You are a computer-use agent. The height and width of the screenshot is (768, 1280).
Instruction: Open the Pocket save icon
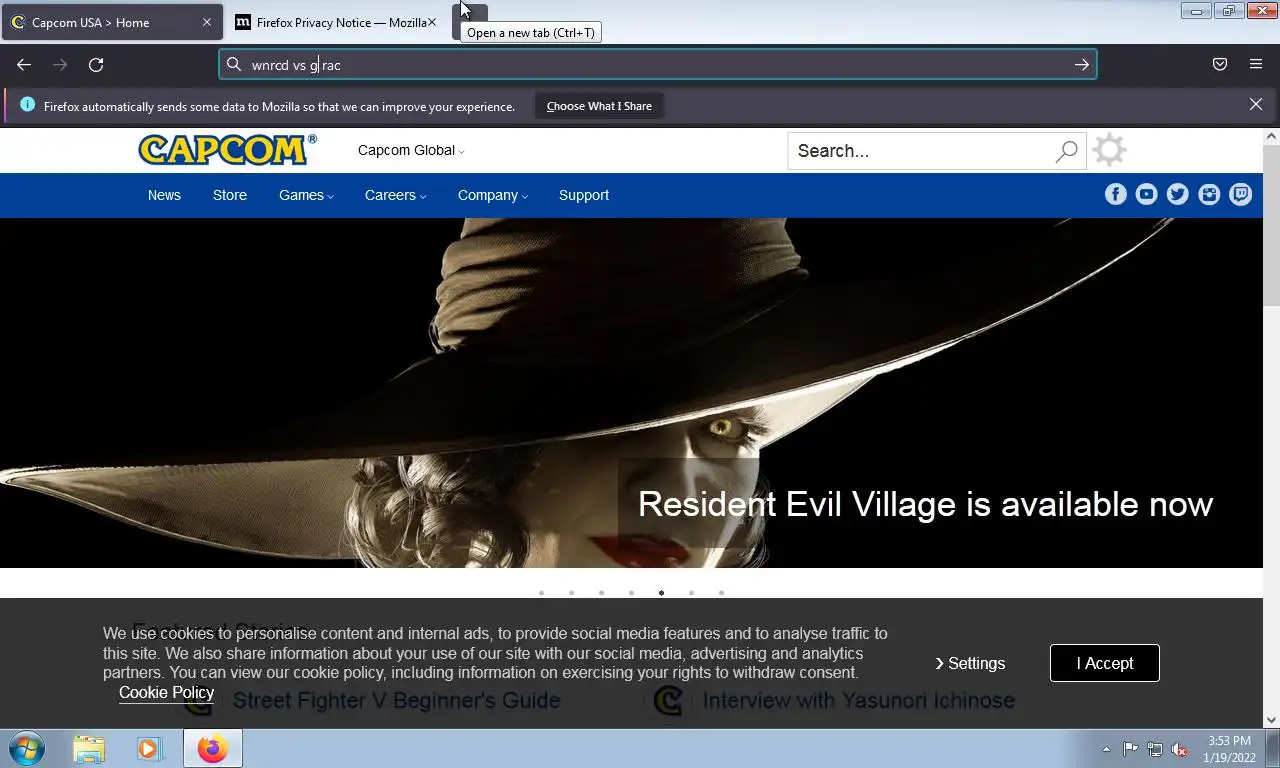point(1220,65)
